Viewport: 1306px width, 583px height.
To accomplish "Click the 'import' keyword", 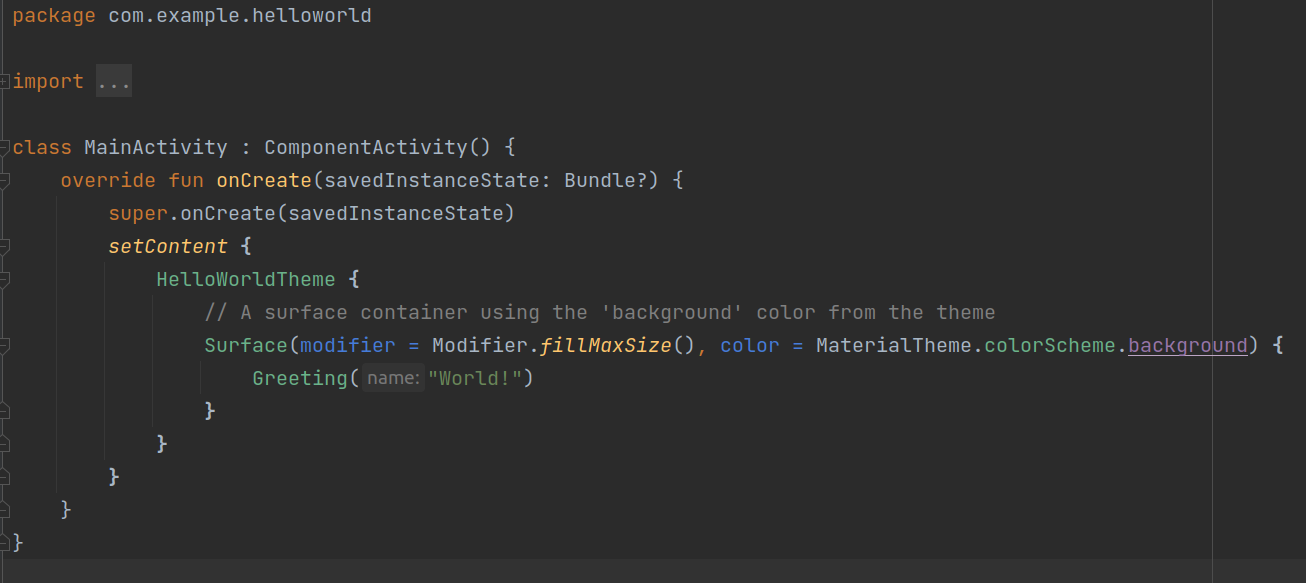I will click(48, 82).
